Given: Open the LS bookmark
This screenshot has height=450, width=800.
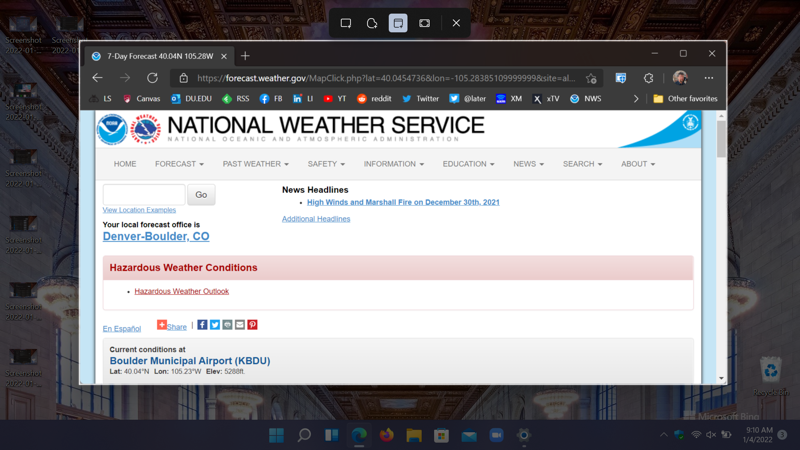Looking at the screenshot, I should point(101,99).
